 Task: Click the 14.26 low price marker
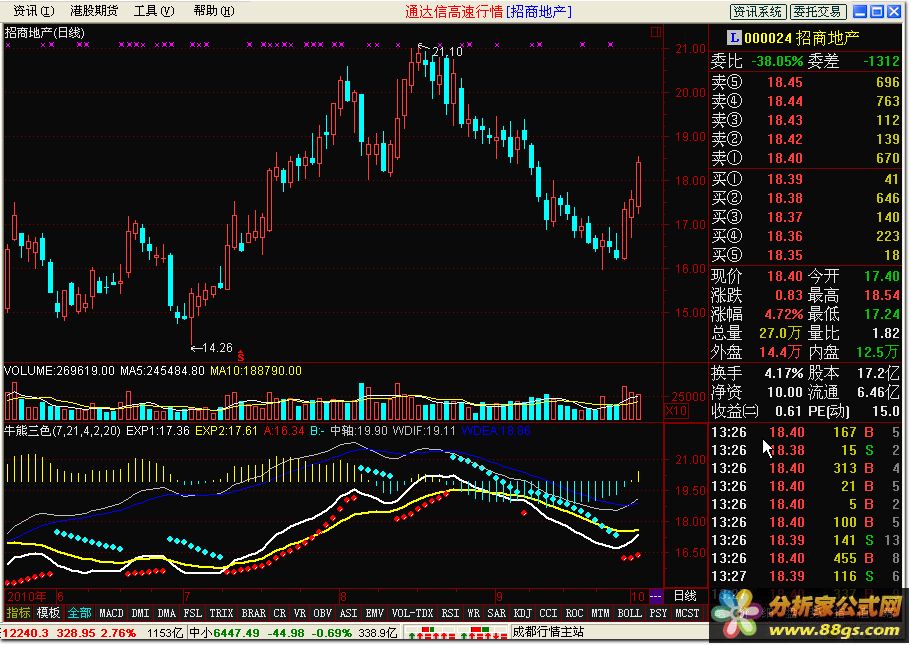point(217,348)
